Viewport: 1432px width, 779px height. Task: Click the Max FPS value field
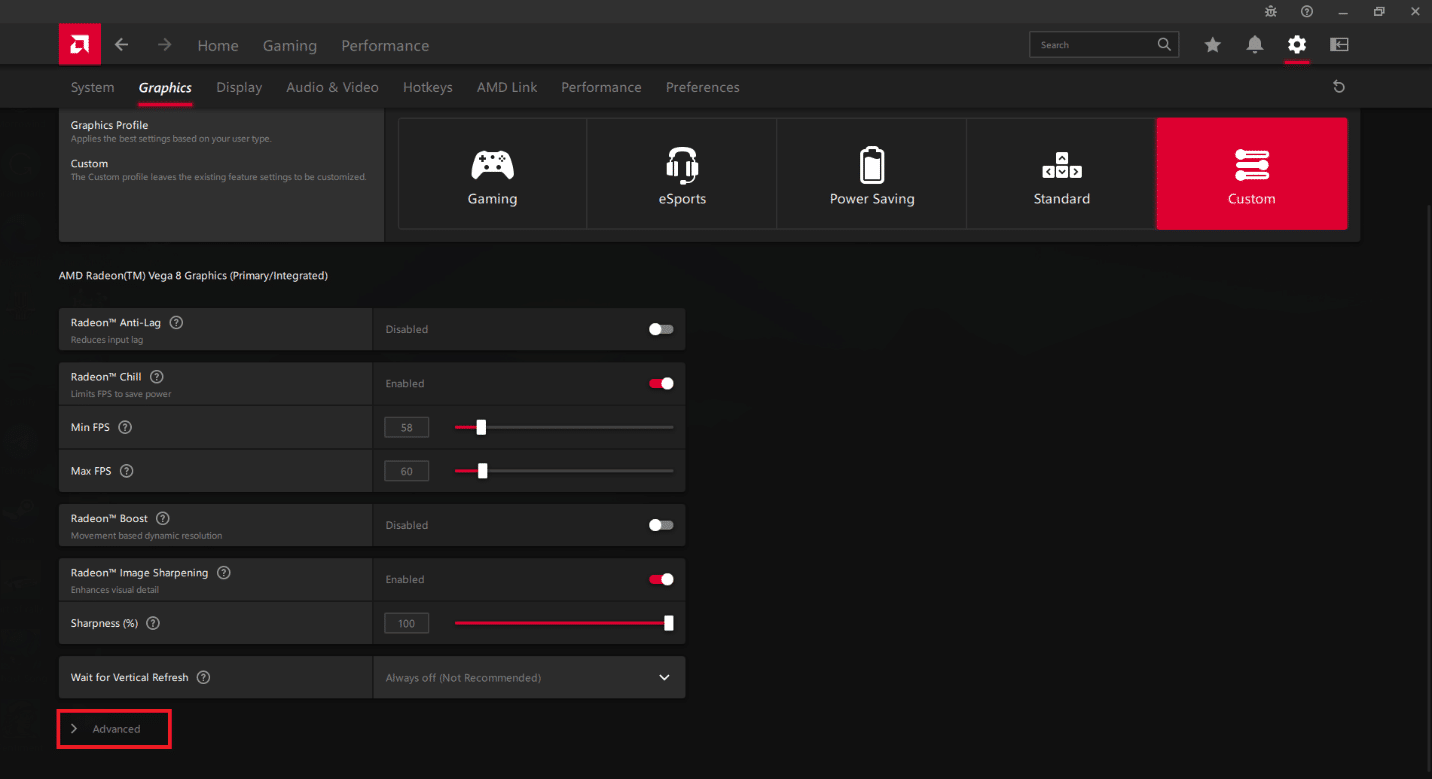click(x=406, y=471)
